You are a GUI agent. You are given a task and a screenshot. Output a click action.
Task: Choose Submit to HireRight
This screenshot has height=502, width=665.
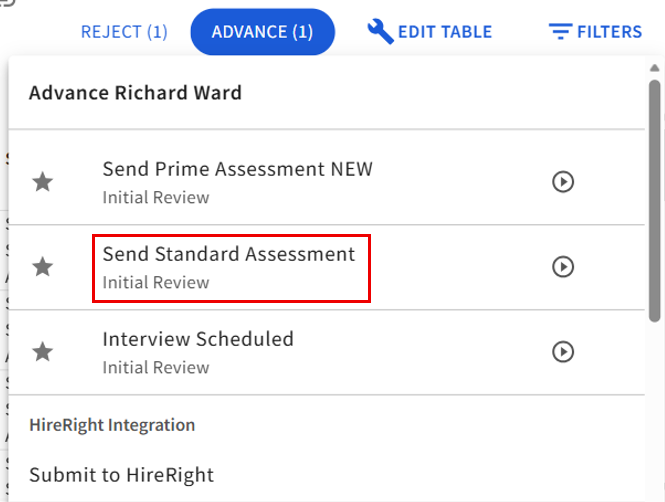click(121, 475)
